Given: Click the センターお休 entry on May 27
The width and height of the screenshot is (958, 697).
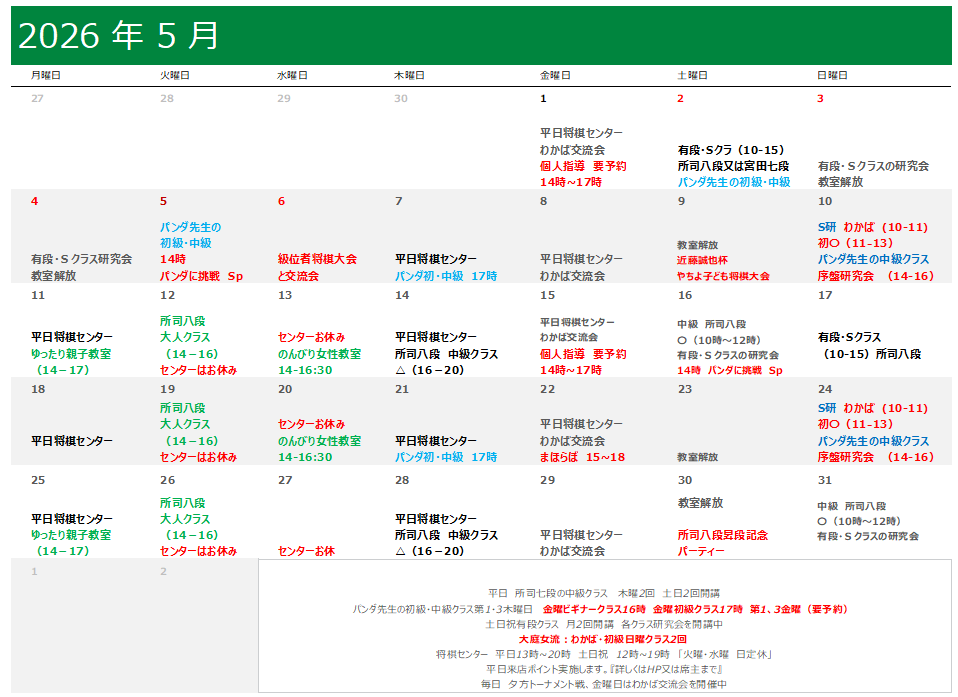Looking at the screenshot, I should coord(306,551).
